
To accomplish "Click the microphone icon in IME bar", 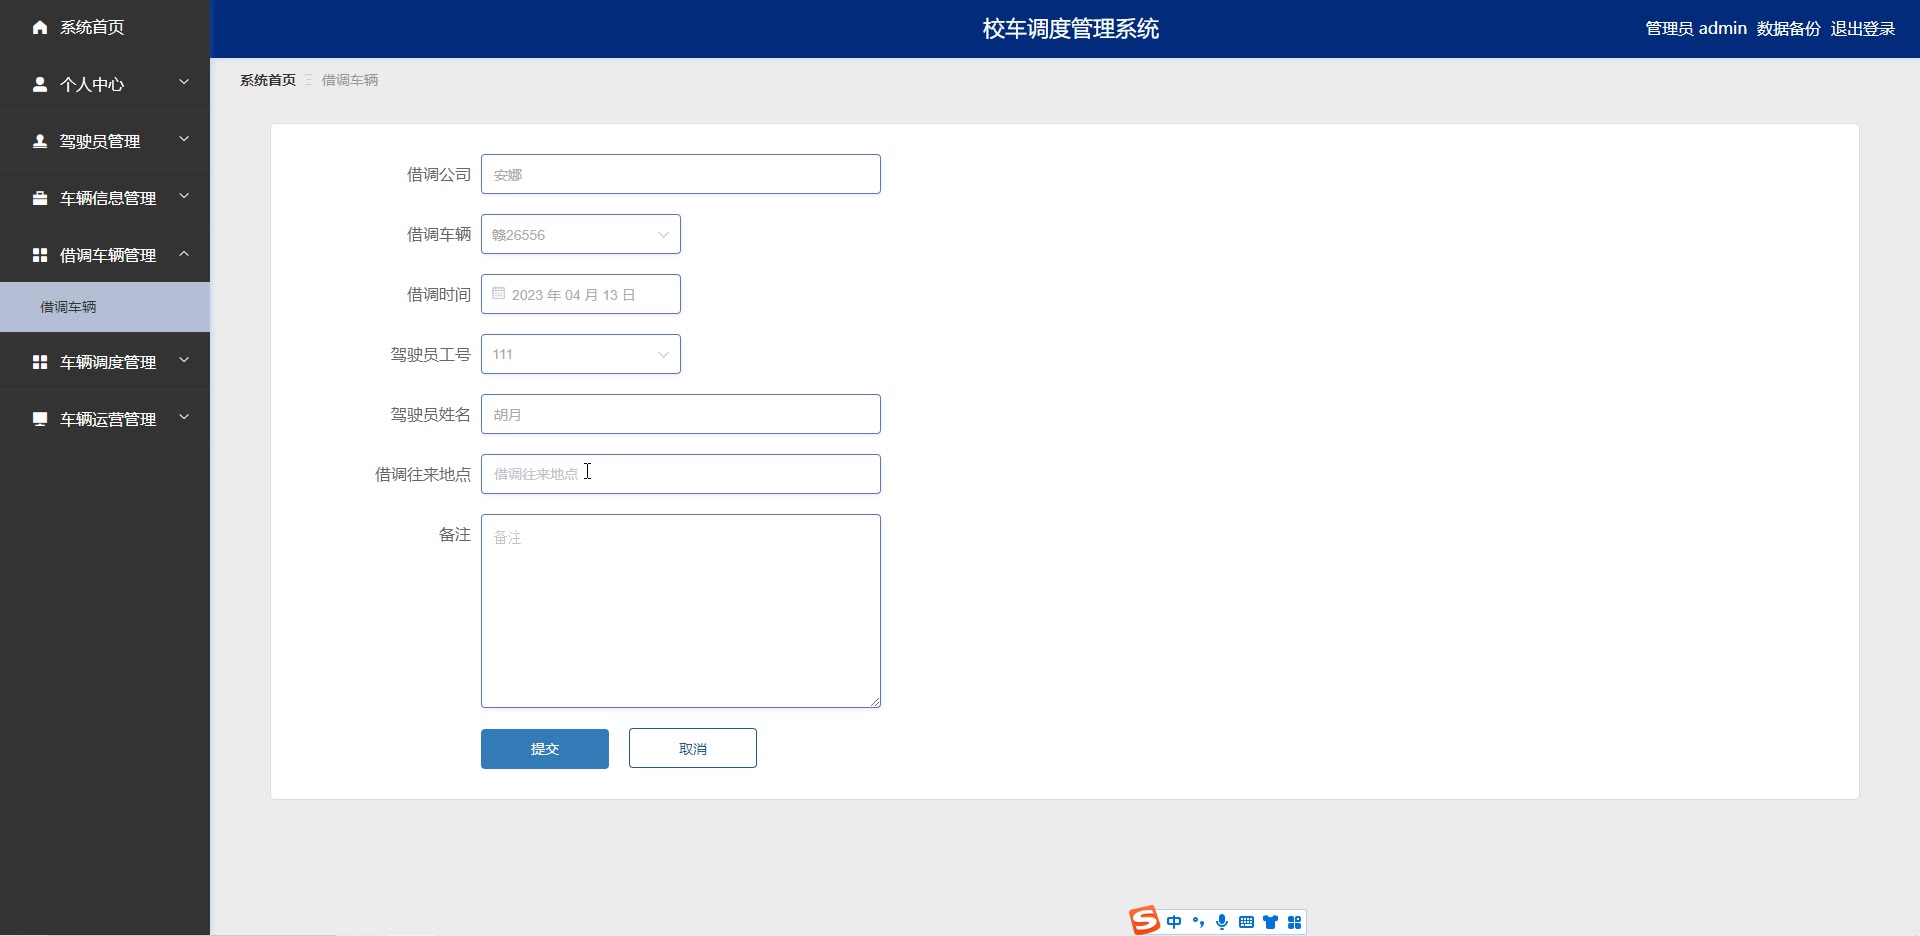I will tap(1222, 922).
